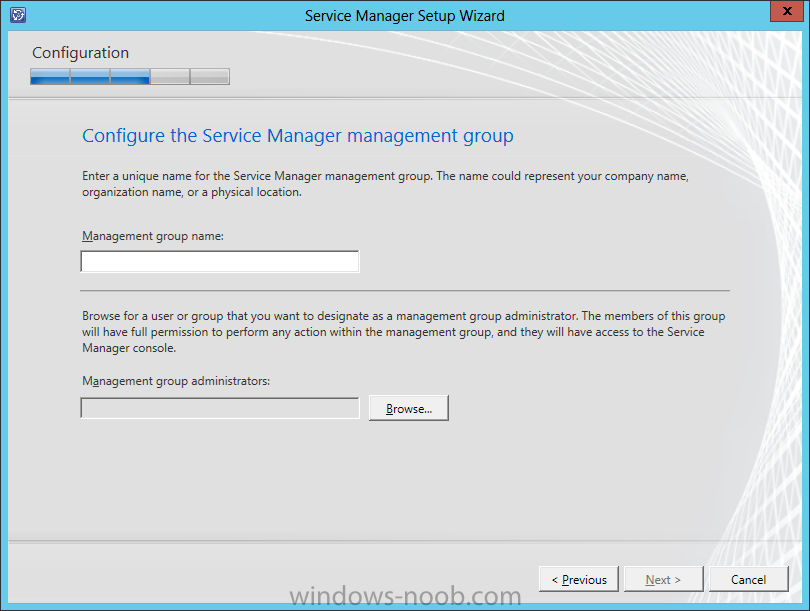Click the 'Management group name:' label

coord(153,236)
